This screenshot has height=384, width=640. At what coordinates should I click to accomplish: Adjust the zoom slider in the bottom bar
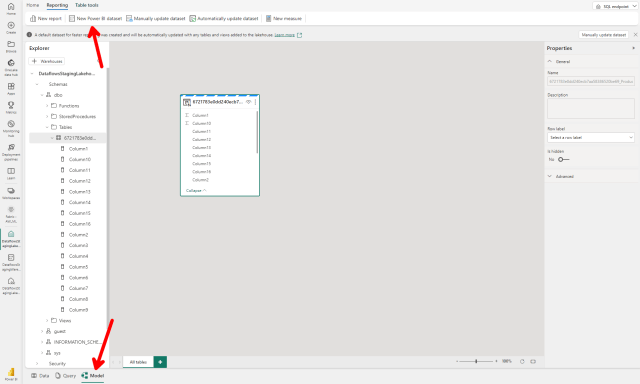(x=476, y=362)
